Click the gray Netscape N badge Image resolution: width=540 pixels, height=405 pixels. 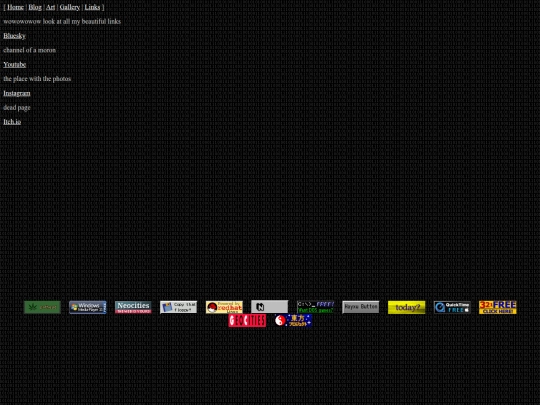pyautogui.click(x=270, y=307)
